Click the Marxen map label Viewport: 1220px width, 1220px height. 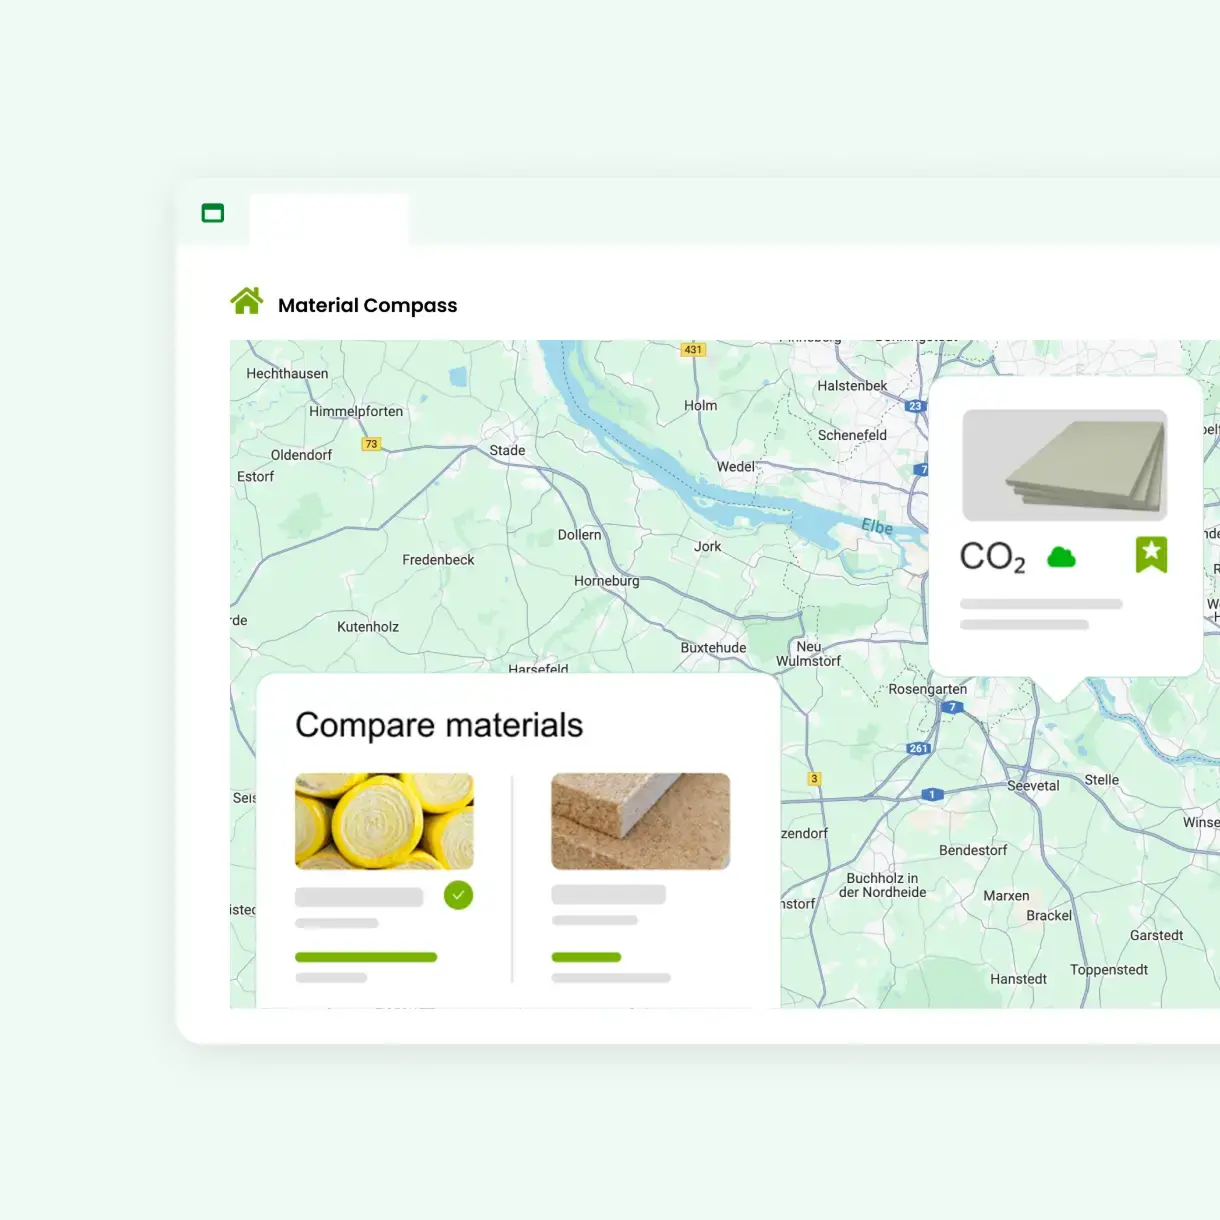tap(1006, 895)
